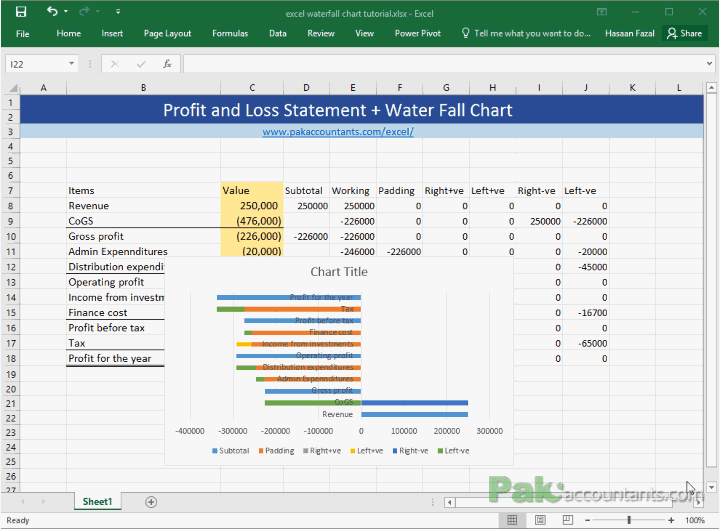Switch to Page Layout view icon

point(540,520)
